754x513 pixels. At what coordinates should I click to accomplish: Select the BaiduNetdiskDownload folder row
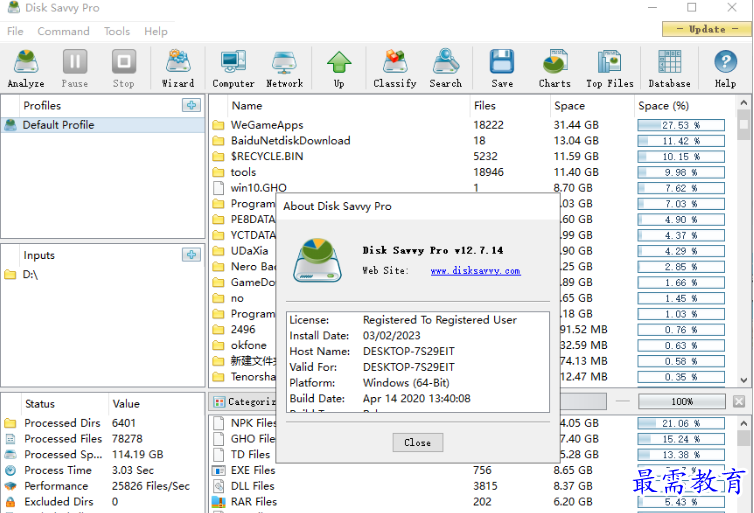[x=471, y=141]
